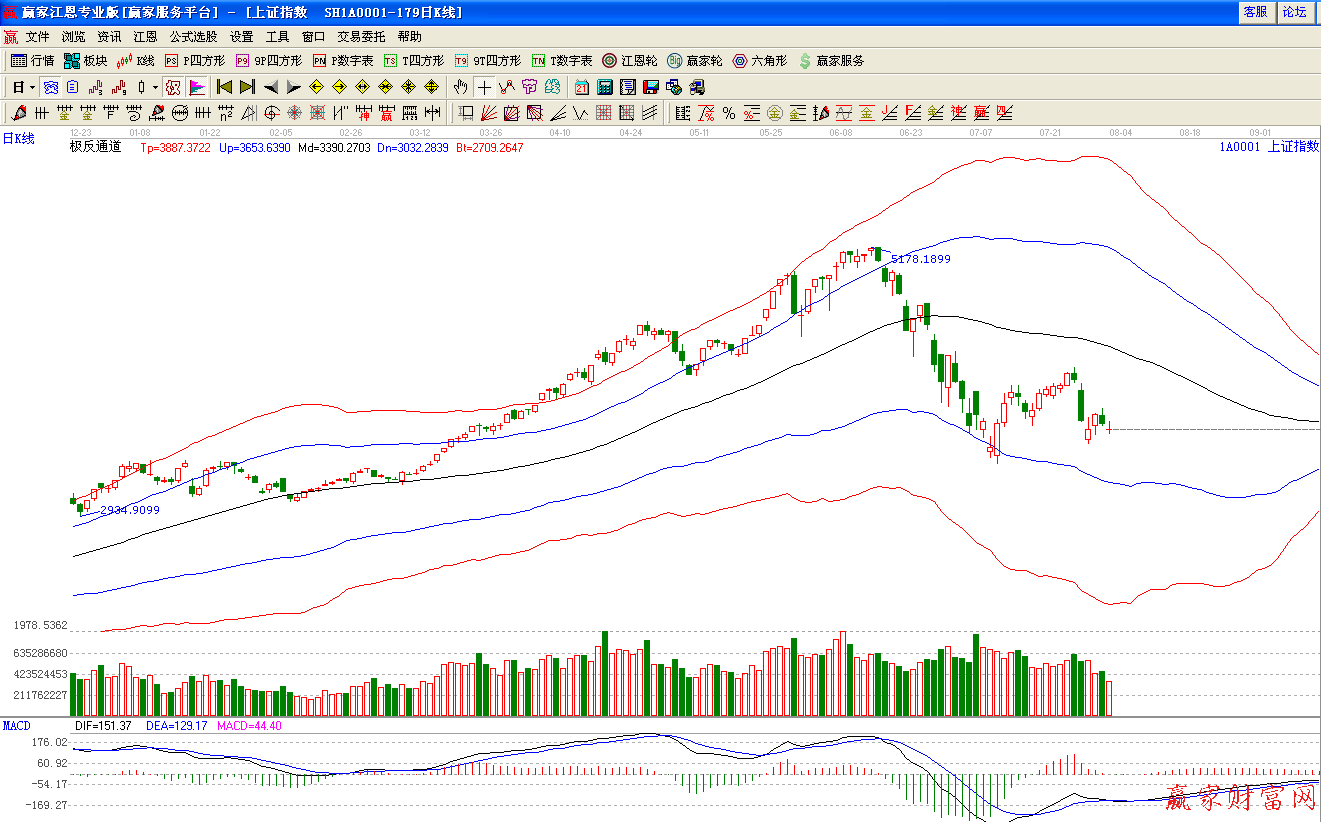
Task: Select the hand pan tool
Action: pyautogui.click(x=460, y=87)
